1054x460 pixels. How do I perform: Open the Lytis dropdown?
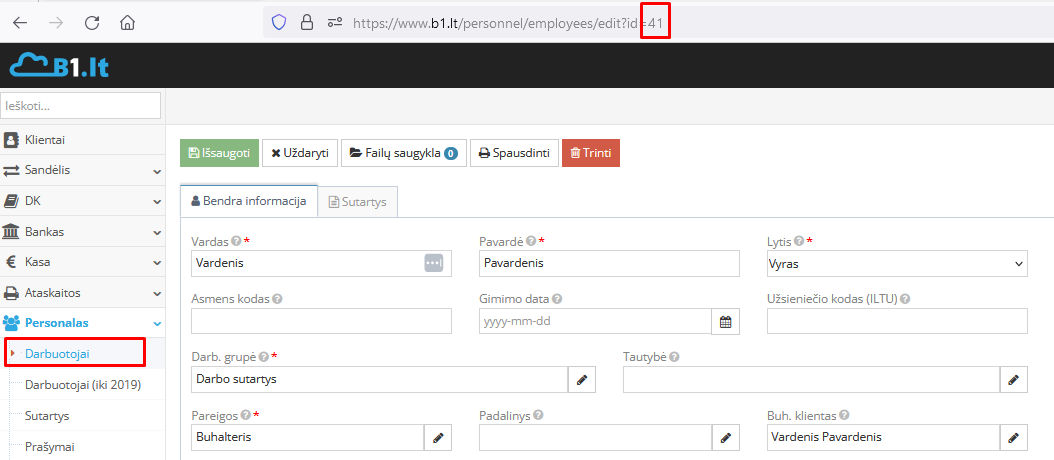(x=897, y=263)
